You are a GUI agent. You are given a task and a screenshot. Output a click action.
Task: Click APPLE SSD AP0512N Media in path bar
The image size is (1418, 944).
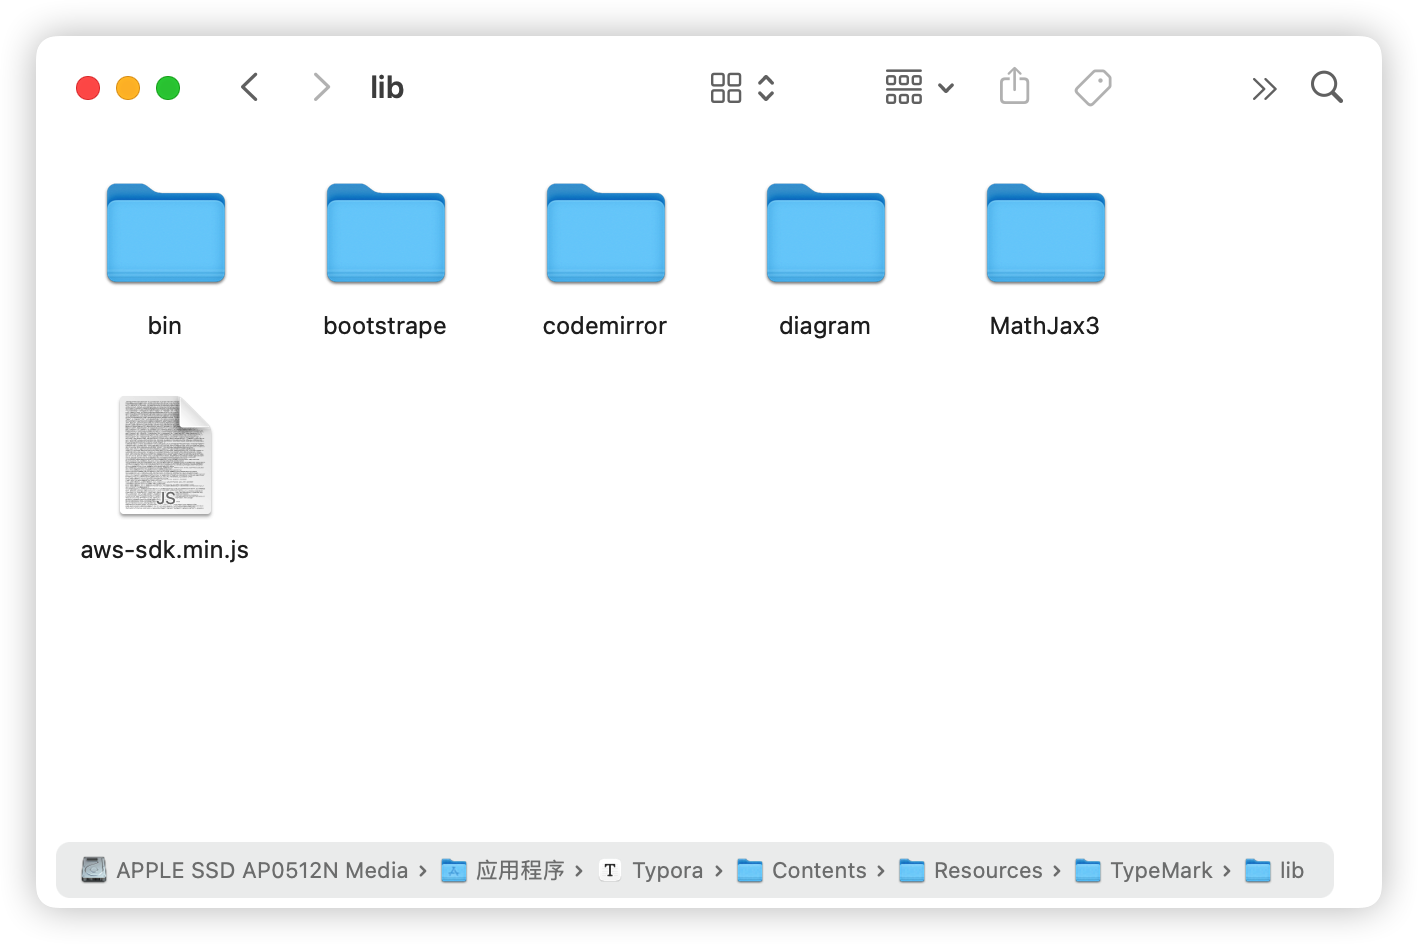245,870
